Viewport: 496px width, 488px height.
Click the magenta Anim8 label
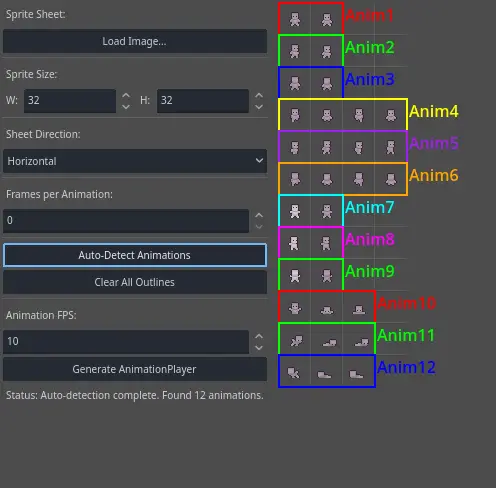(370, 239)
